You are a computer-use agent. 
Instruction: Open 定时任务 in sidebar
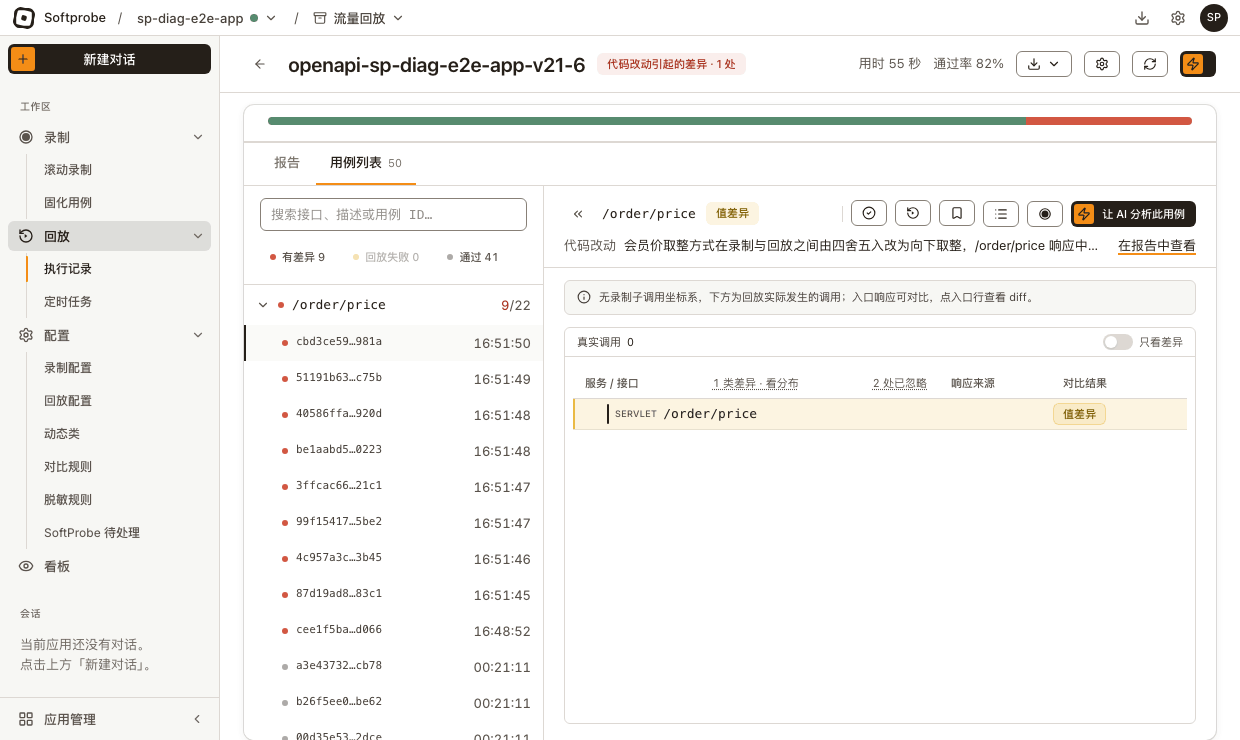click(x=68, y=301)
